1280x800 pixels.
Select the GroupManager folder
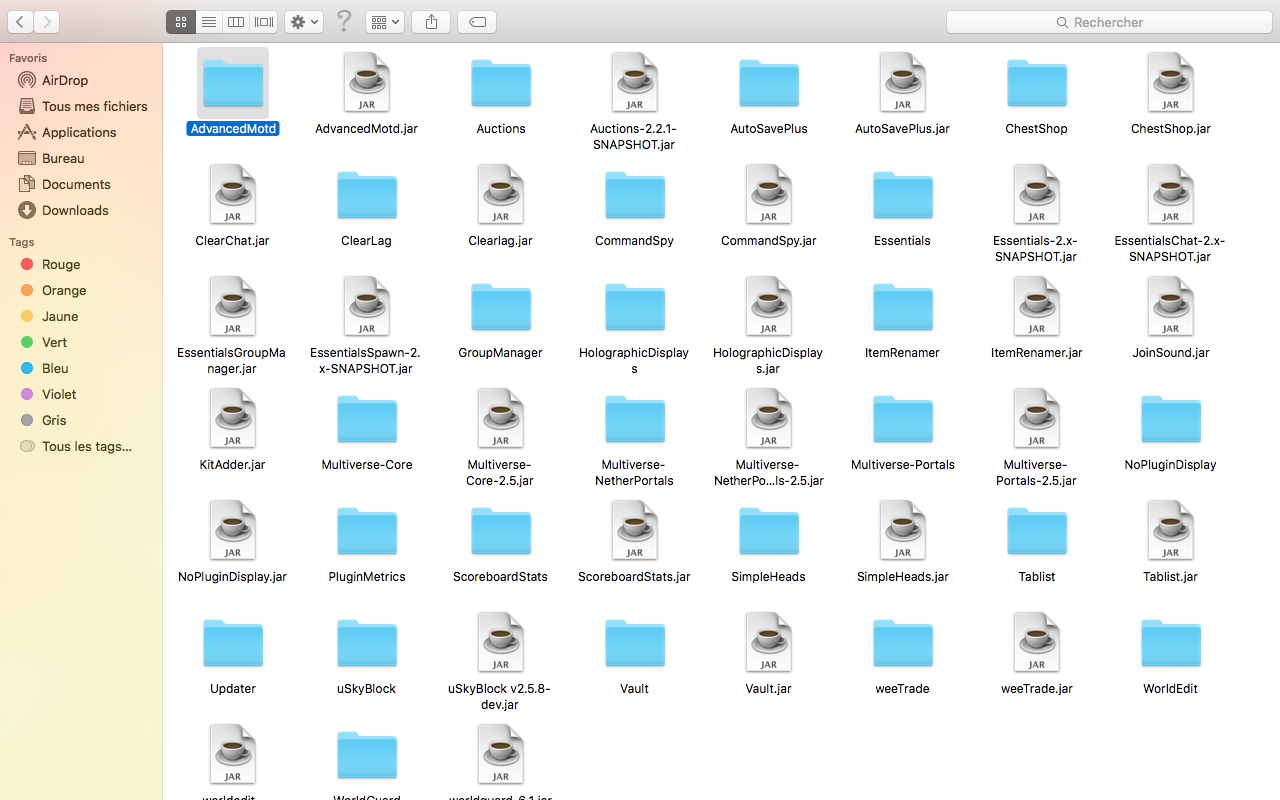[501, 307]
